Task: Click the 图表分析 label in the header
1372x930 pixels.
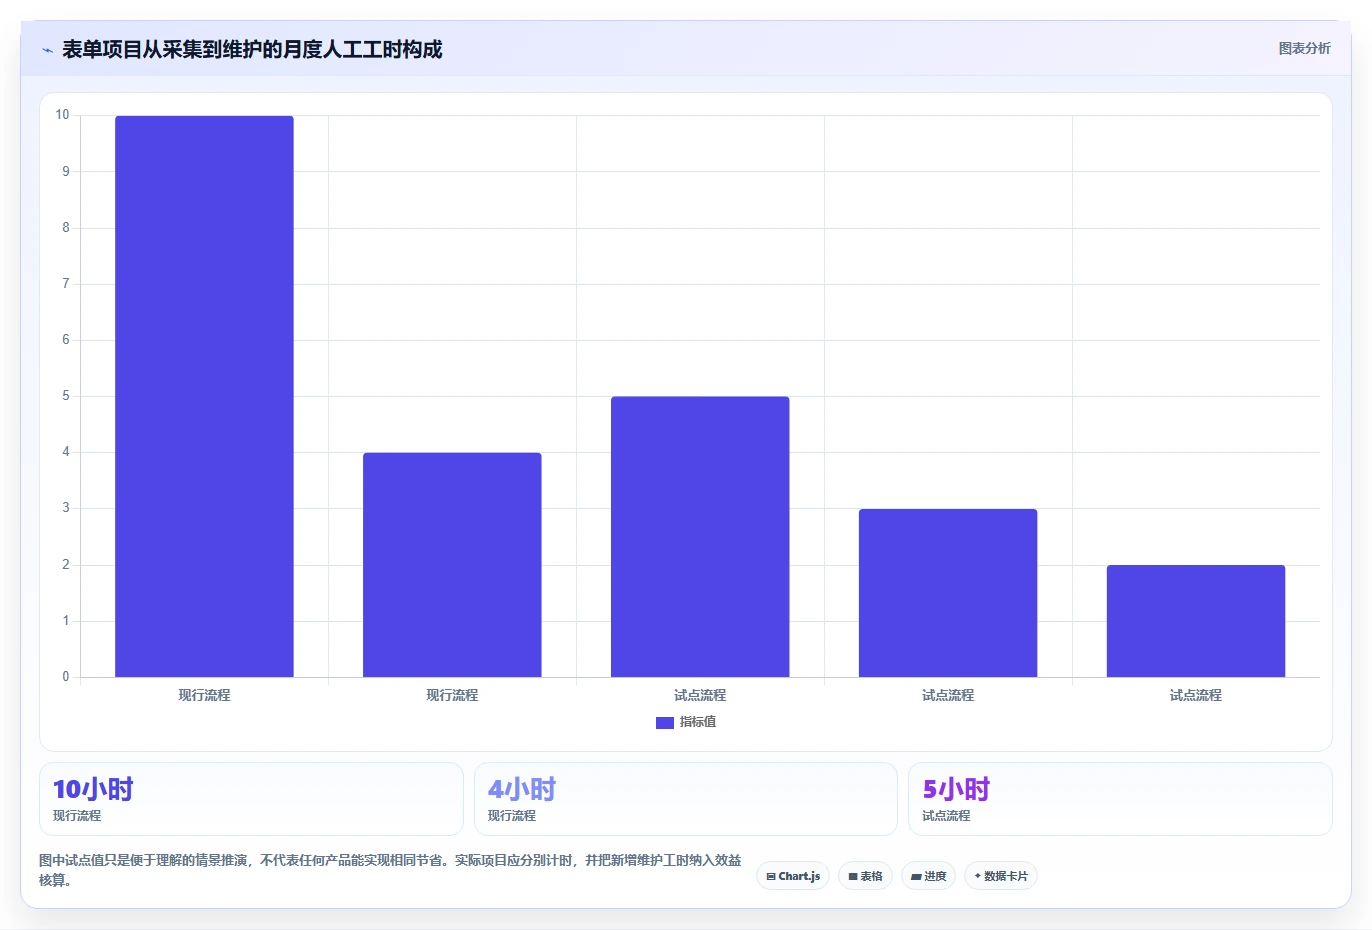Action: click(x=1304, y=48)
